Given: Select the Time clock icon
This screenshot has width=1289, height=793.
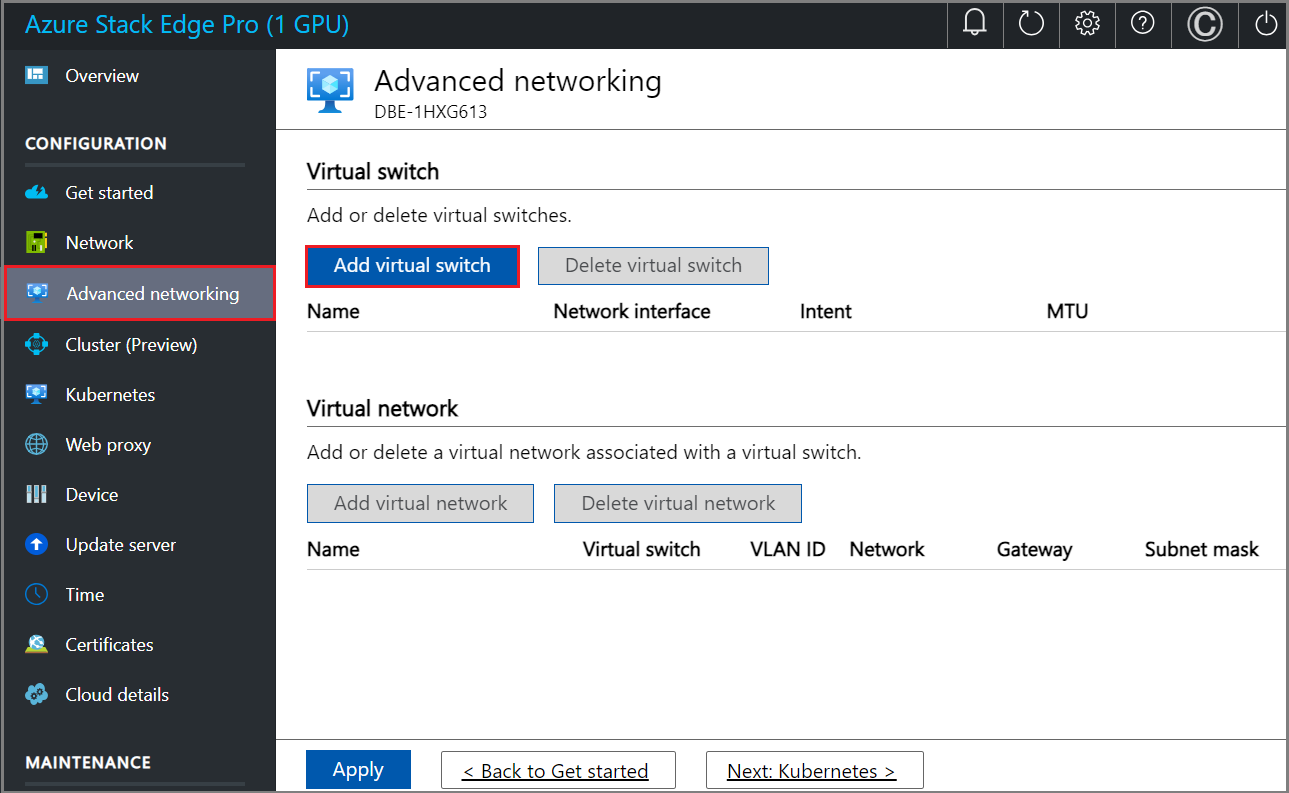Looking at the screenshot, I should coord(39,594).
